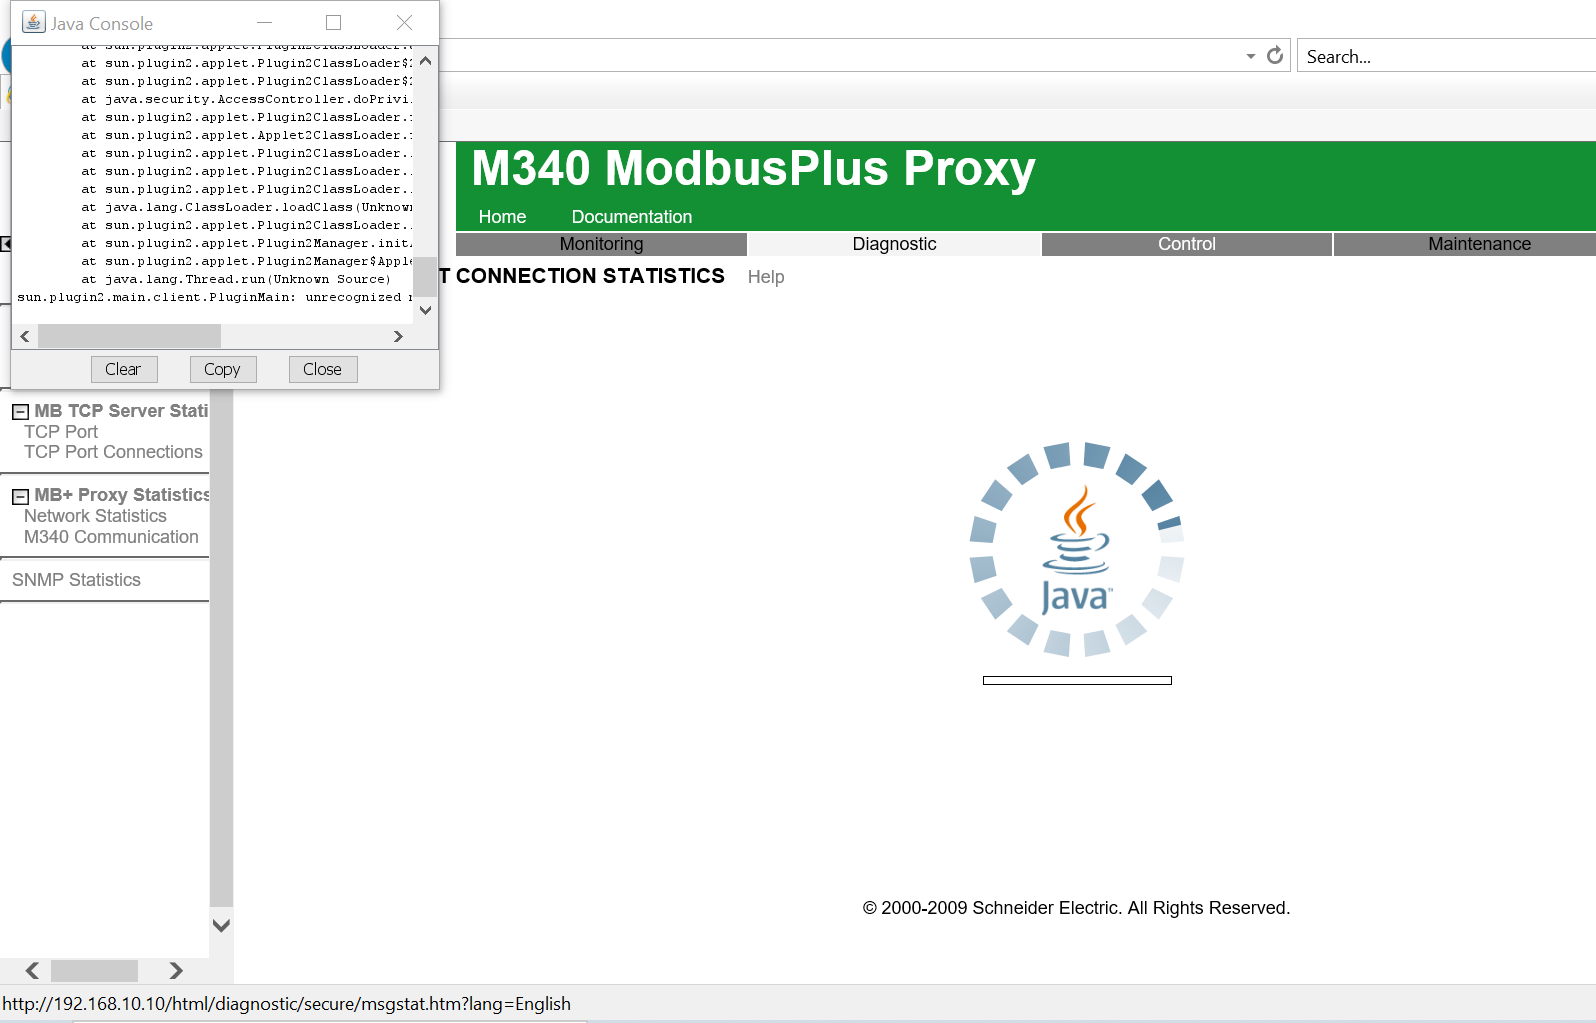Close Java Console with the title bar X
1596x1023 pixels.
coord(404,22)
